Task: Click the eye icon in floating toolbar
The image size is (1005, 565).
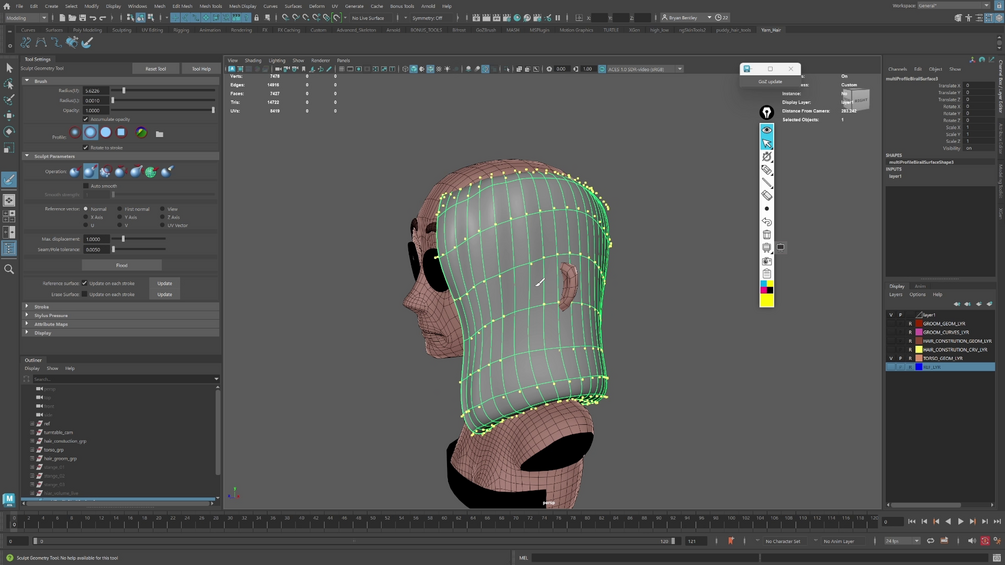Action: tap(767, 130)
